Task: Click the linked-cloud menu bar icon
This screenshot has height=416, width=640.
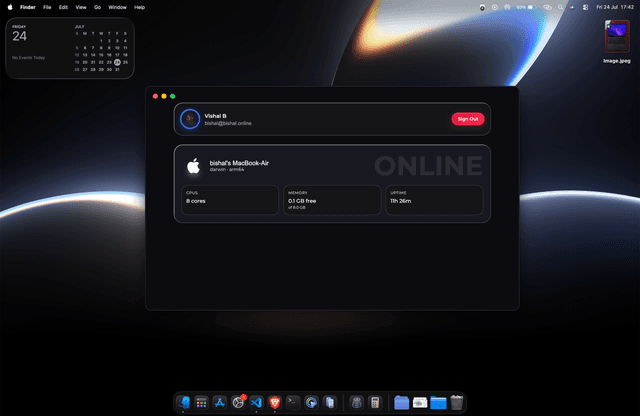Action: pos(547,7)
